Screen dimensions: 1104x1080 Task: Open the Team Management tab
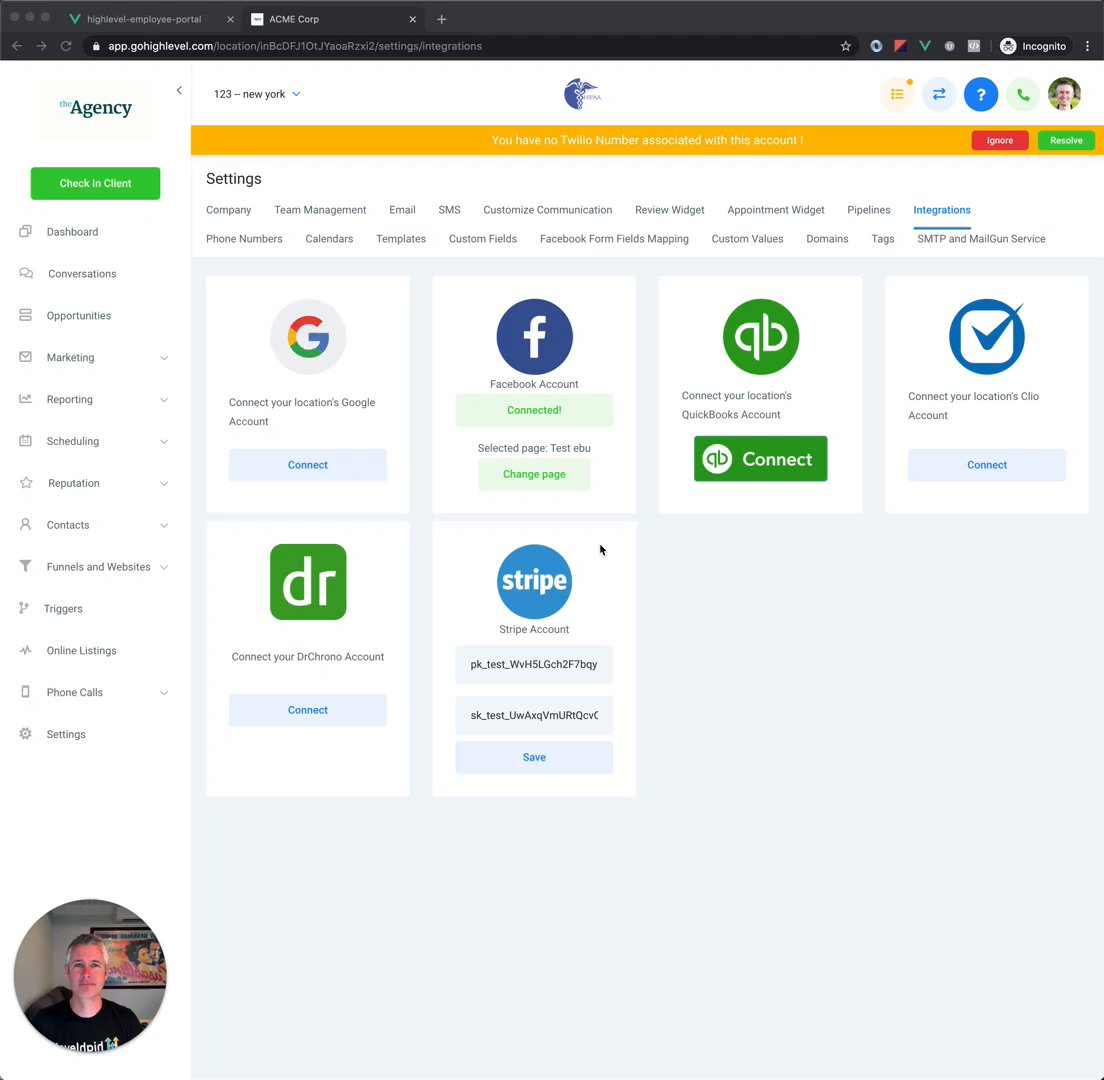pyautogui.click(x=320, y=210)
